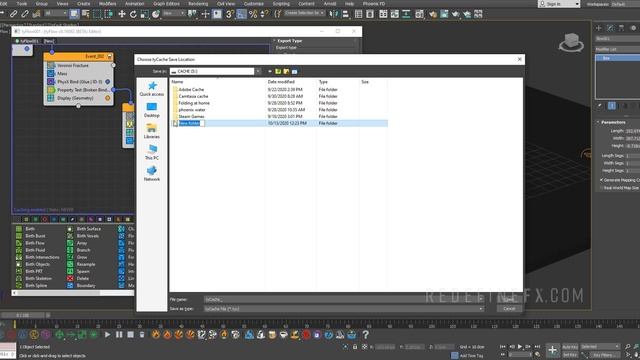Open the Modifier List dropdown
Image resolution: width=640 pixels, height=360 pixels.
pyautogui.click(x=617, y=49)
